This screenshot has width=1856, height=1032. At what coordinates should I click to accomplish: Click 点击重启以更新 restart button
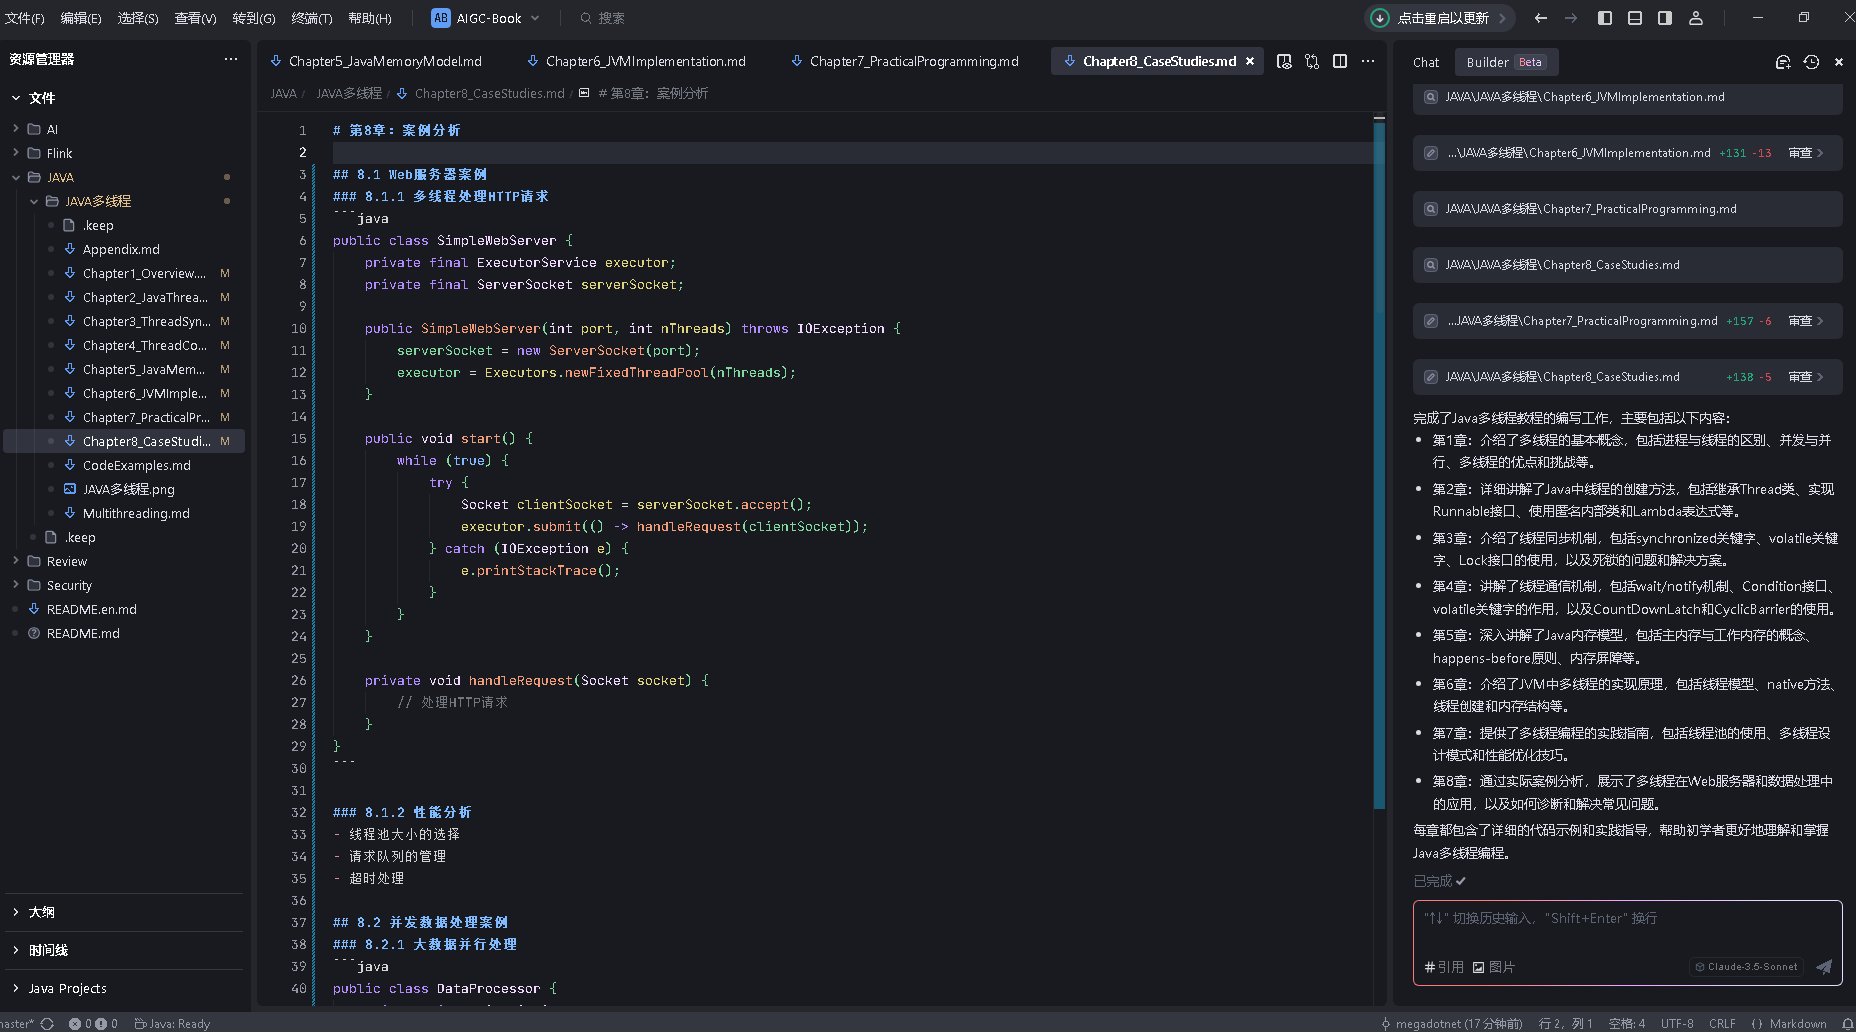[x=1441, y=18]
